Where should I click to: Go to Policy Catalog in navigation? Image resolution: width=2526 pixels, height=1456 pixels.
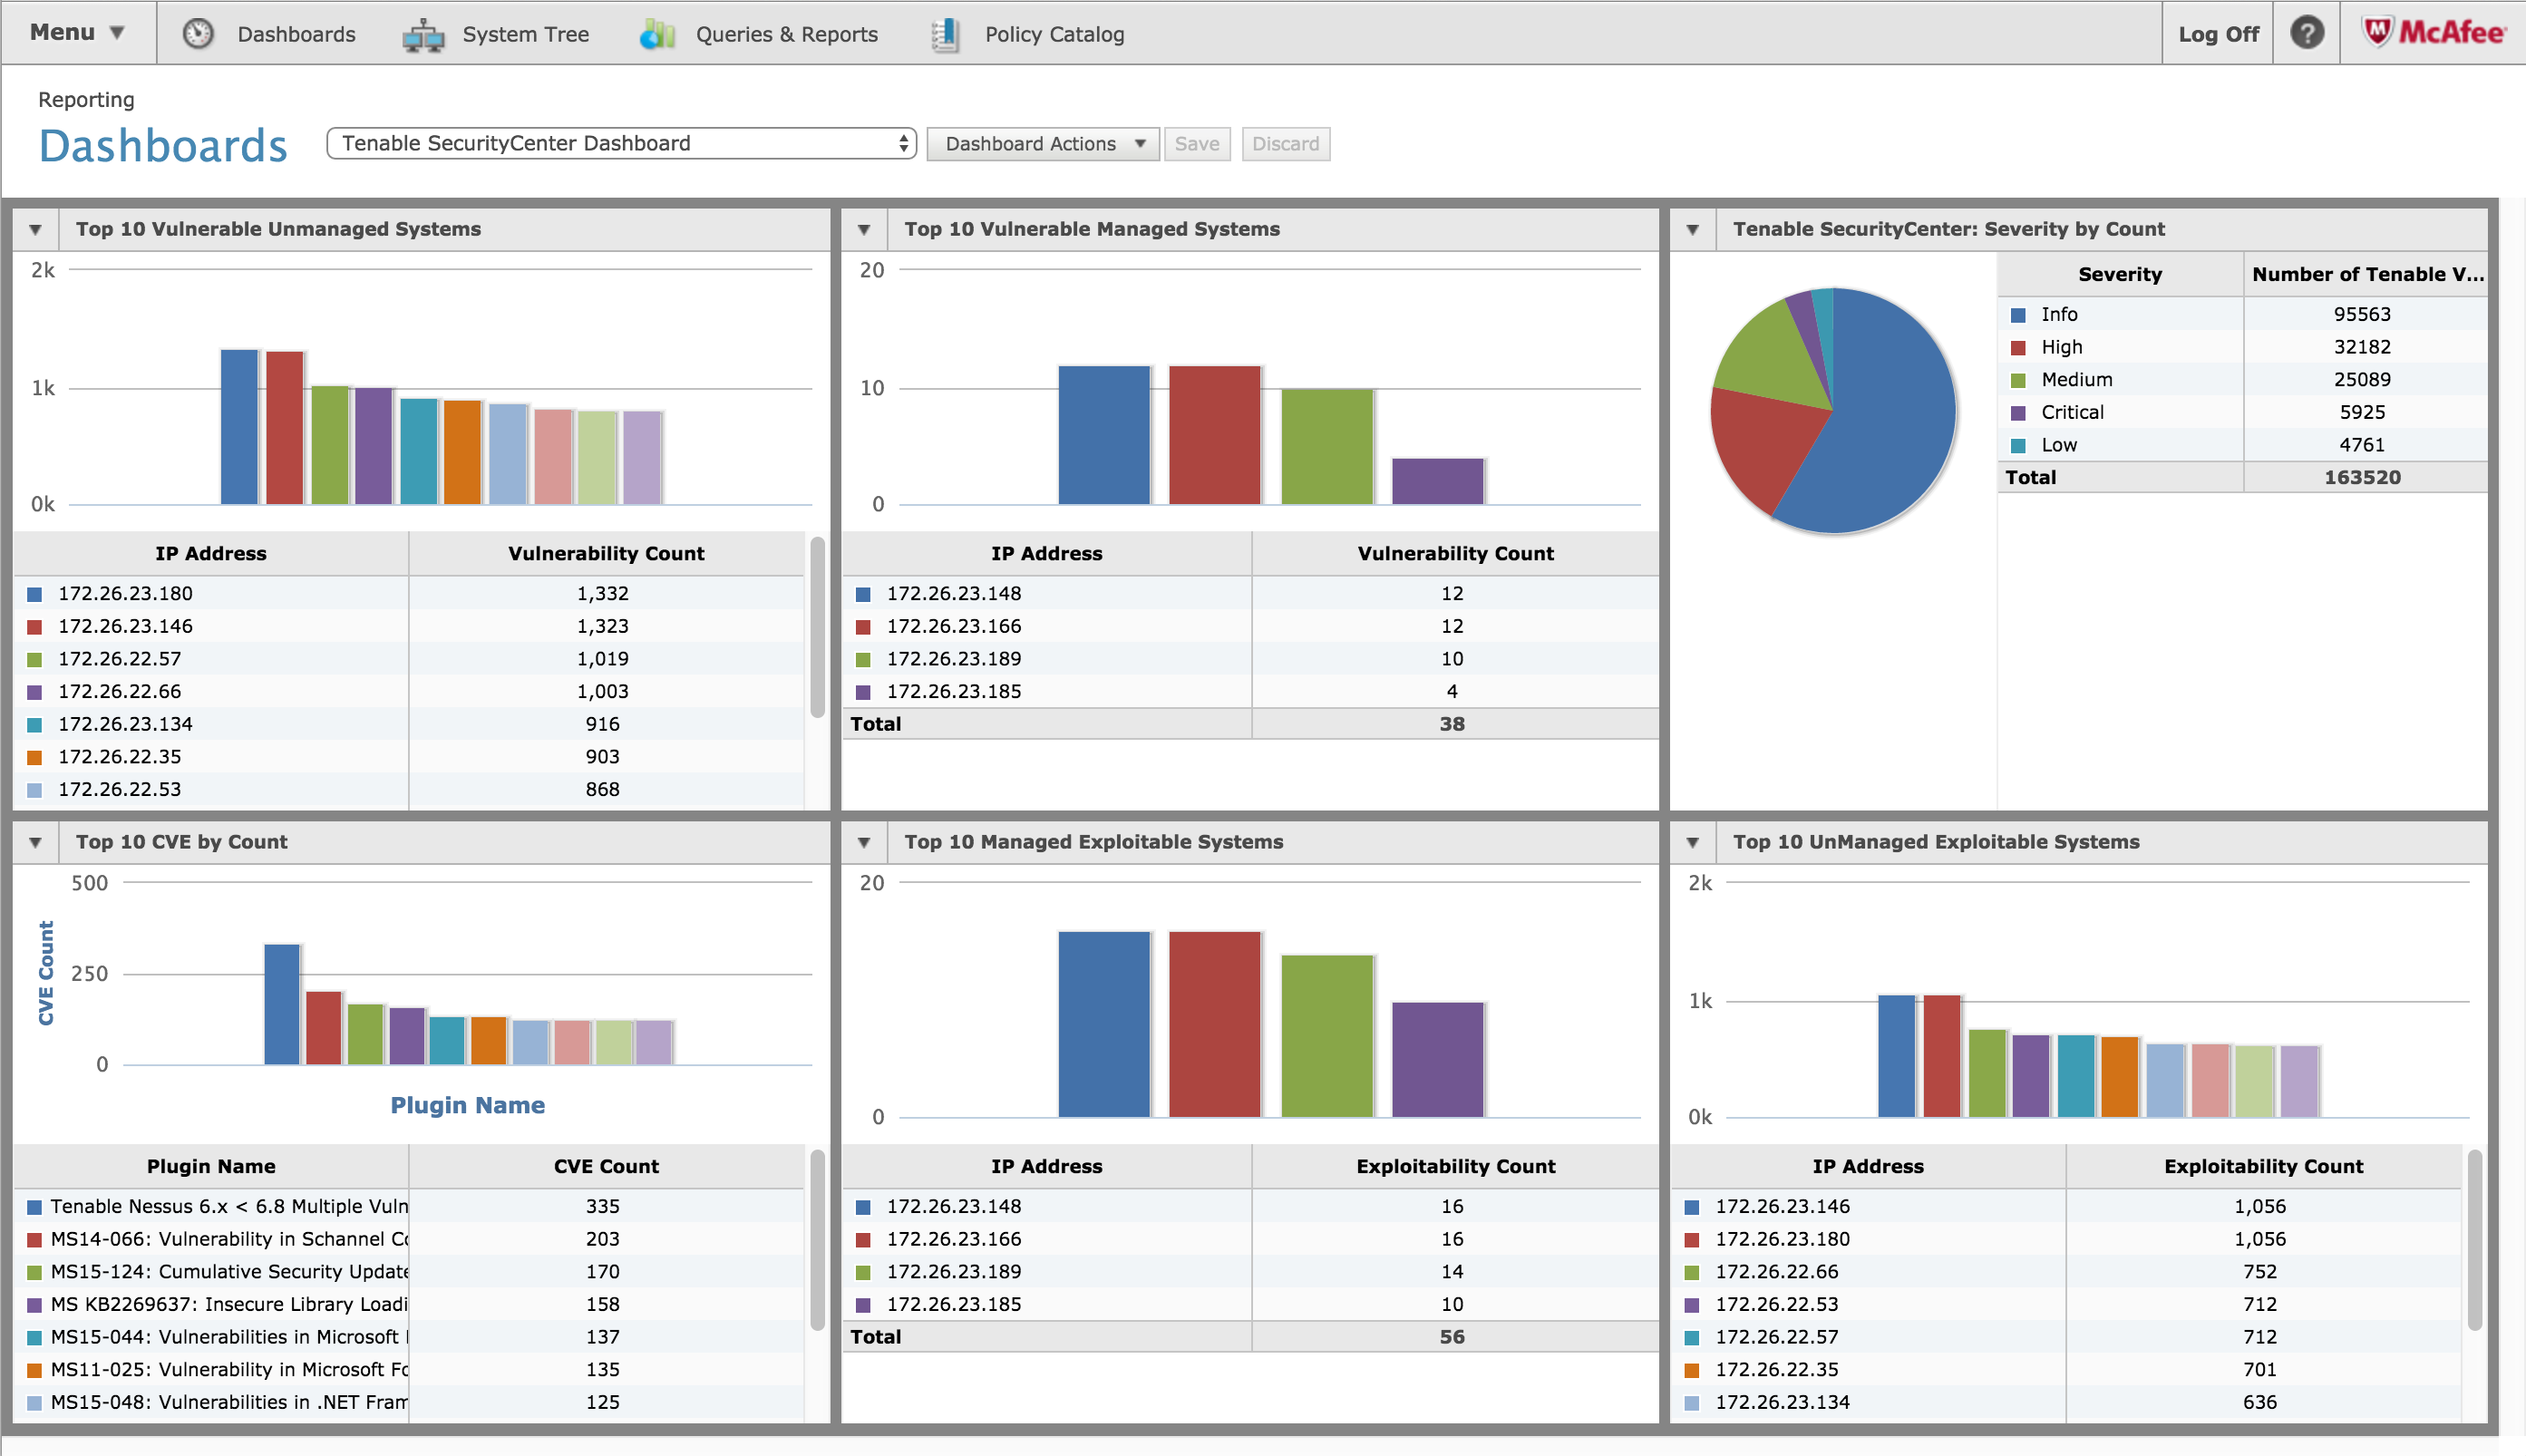click(1054, 34)
